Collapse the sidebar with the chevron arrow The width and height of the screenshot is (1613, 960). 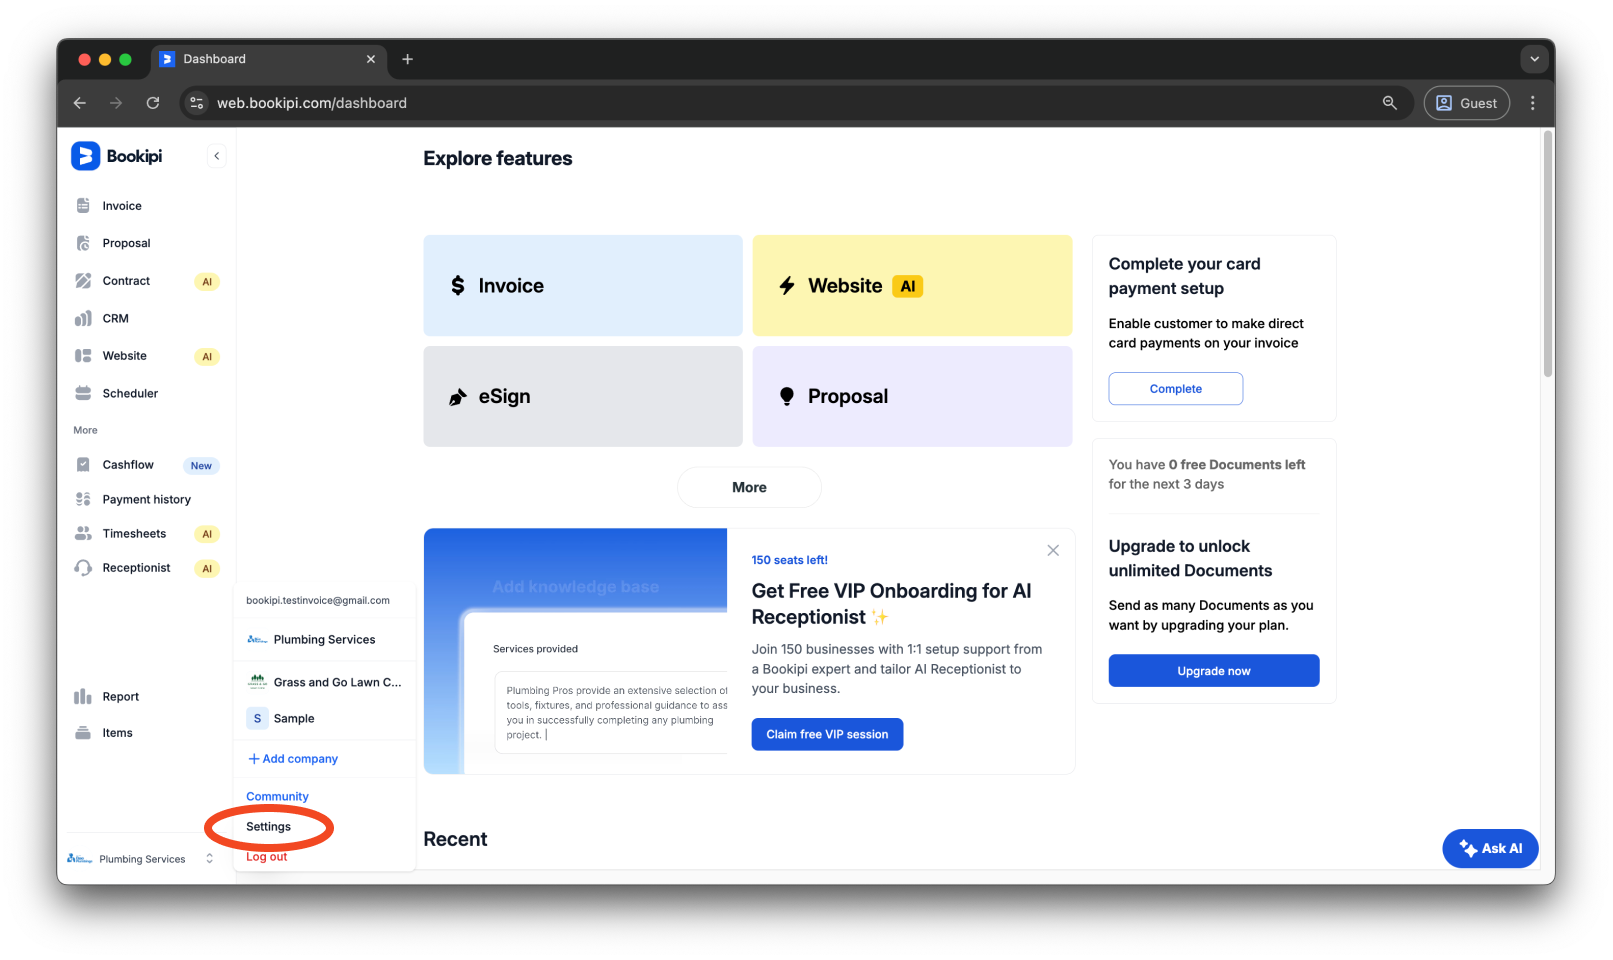point(216,156)
